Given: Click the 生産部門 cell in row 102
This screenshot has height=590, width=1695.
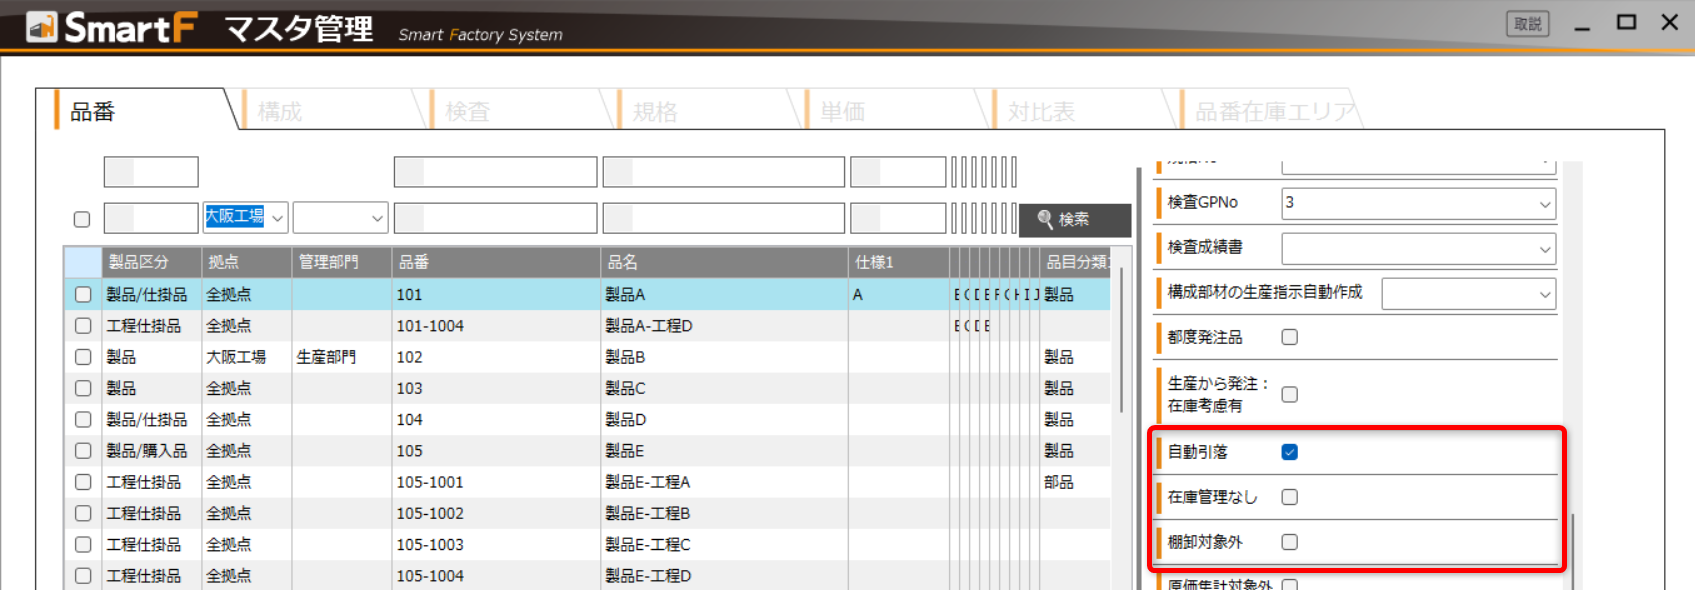Looking at the screenshot, I should point(341,357).
